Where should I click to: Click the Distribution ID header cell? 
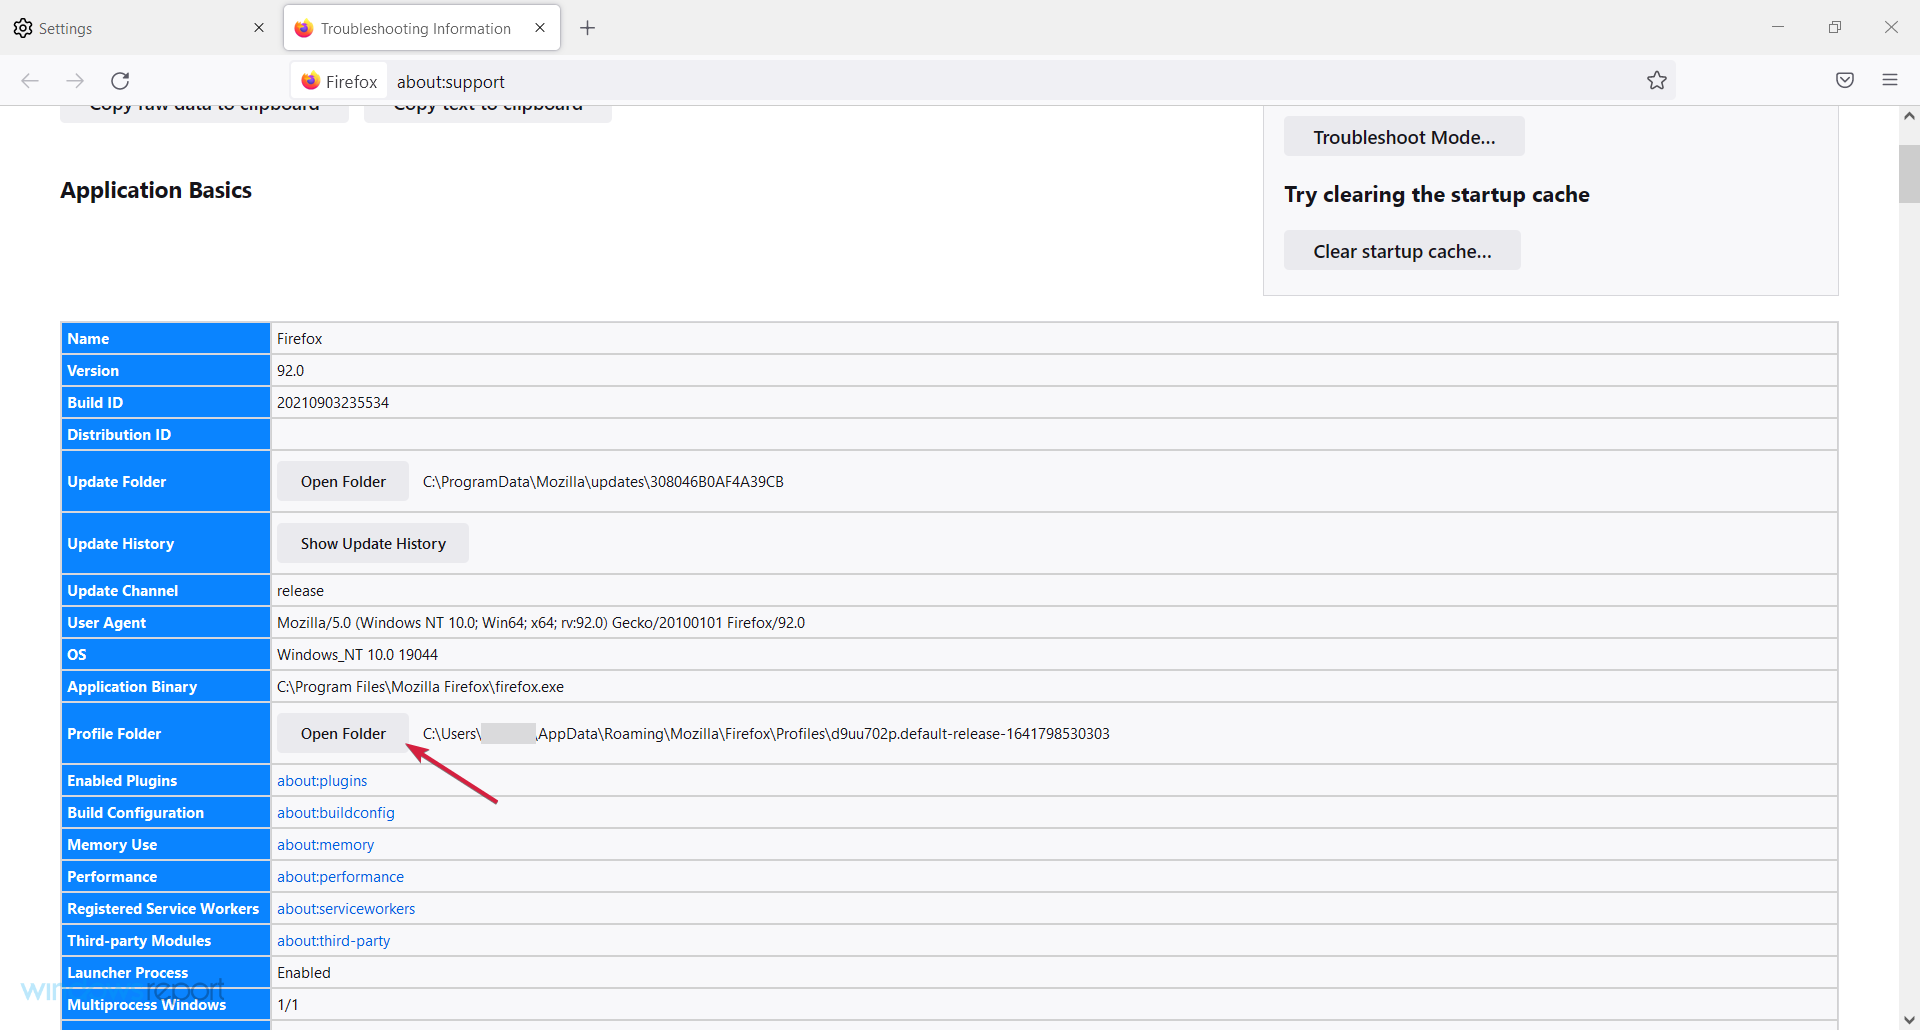[x=166, y=435]
